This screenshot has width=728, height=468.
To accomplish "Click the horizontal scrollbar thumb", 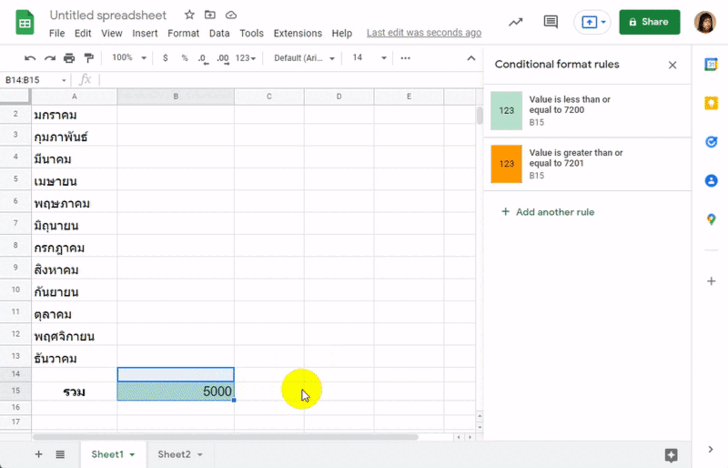I will (x=225, y=437).
